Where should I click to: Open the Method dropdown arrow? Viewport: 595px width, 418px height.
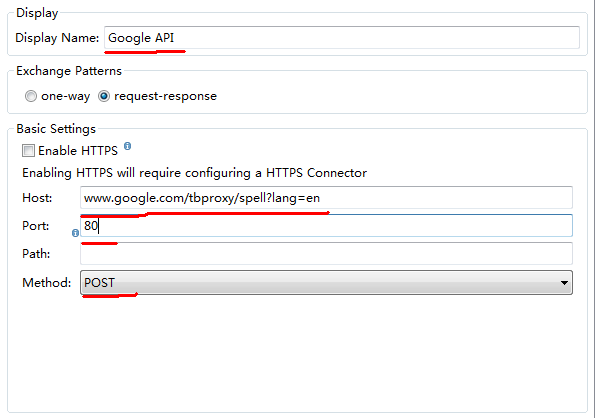(564, 283)
